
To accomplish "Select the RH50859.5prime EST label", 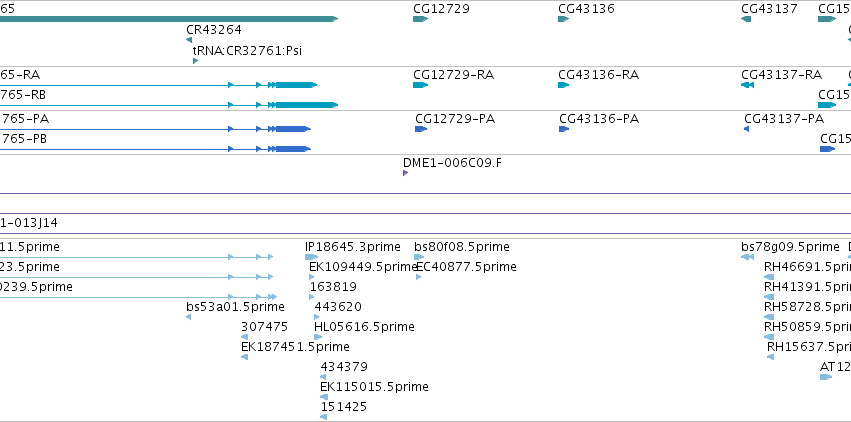I will point(807,327).
